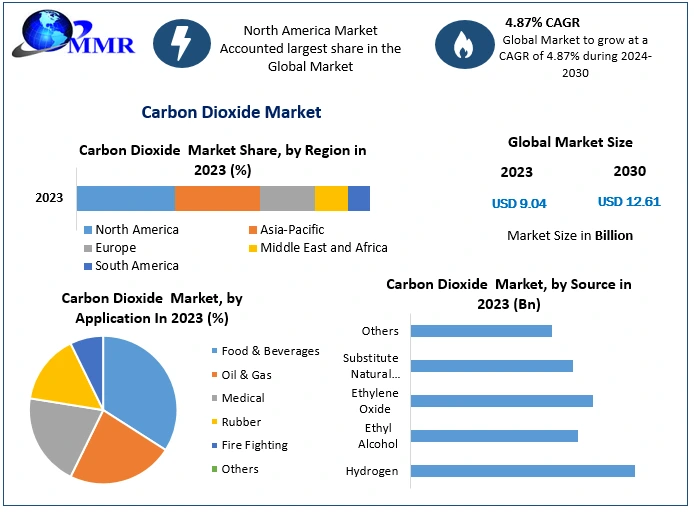
Task: Click the South America legend marker
Action: pyautogui.click(x=88, y=266)
